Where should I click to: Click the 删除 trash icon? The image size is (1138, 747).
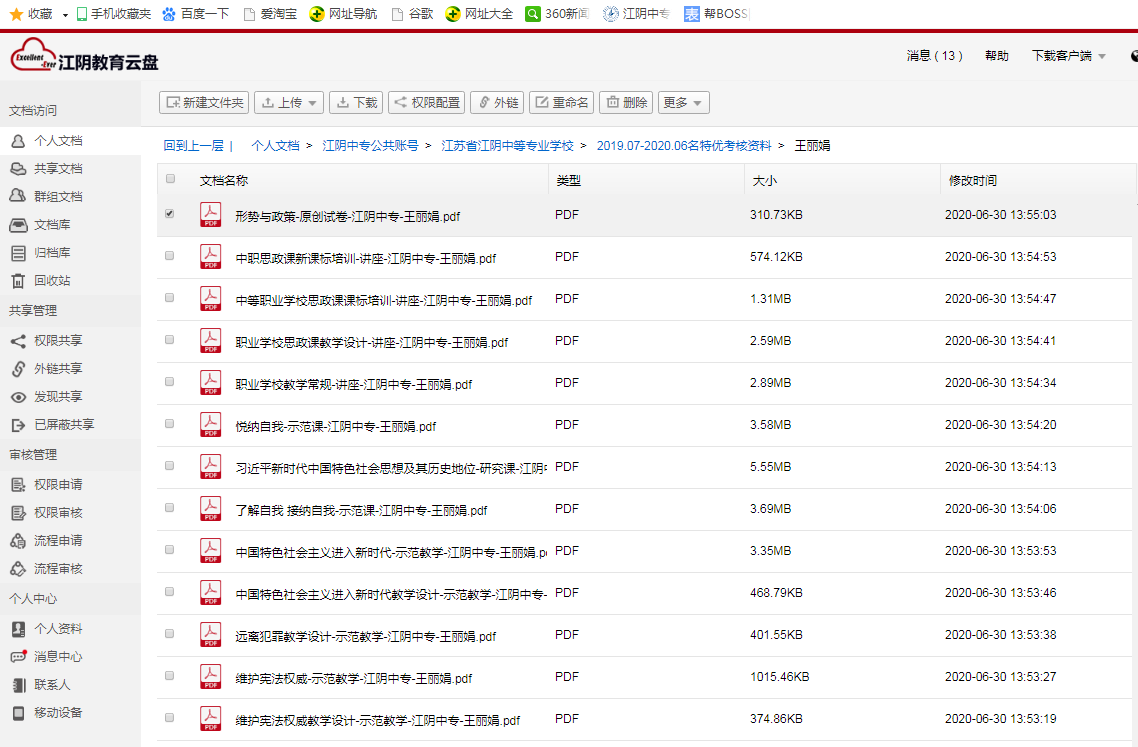pyautogui.click(x=612, y=103)
